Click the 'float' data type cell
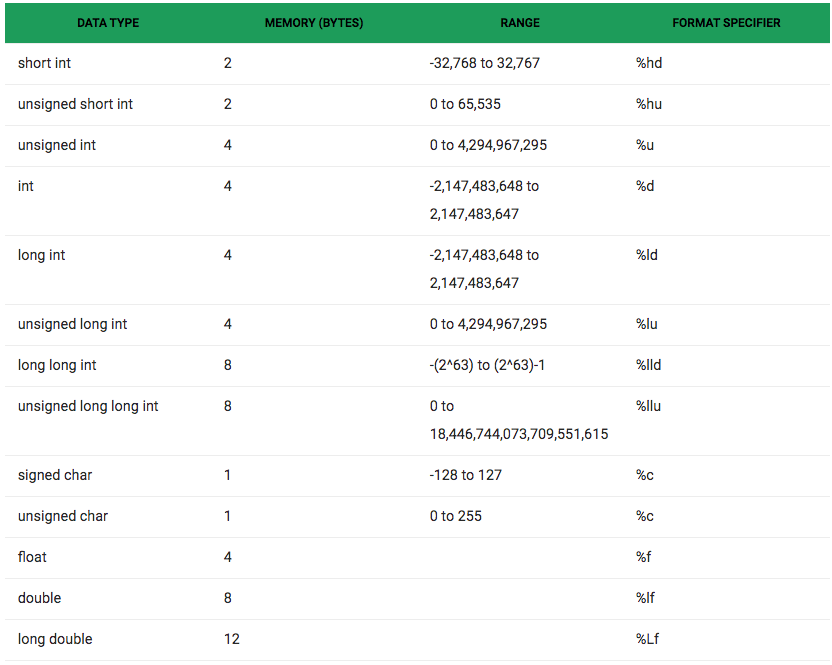The width and height of the screenshot is (832, 665). [32, 557]
